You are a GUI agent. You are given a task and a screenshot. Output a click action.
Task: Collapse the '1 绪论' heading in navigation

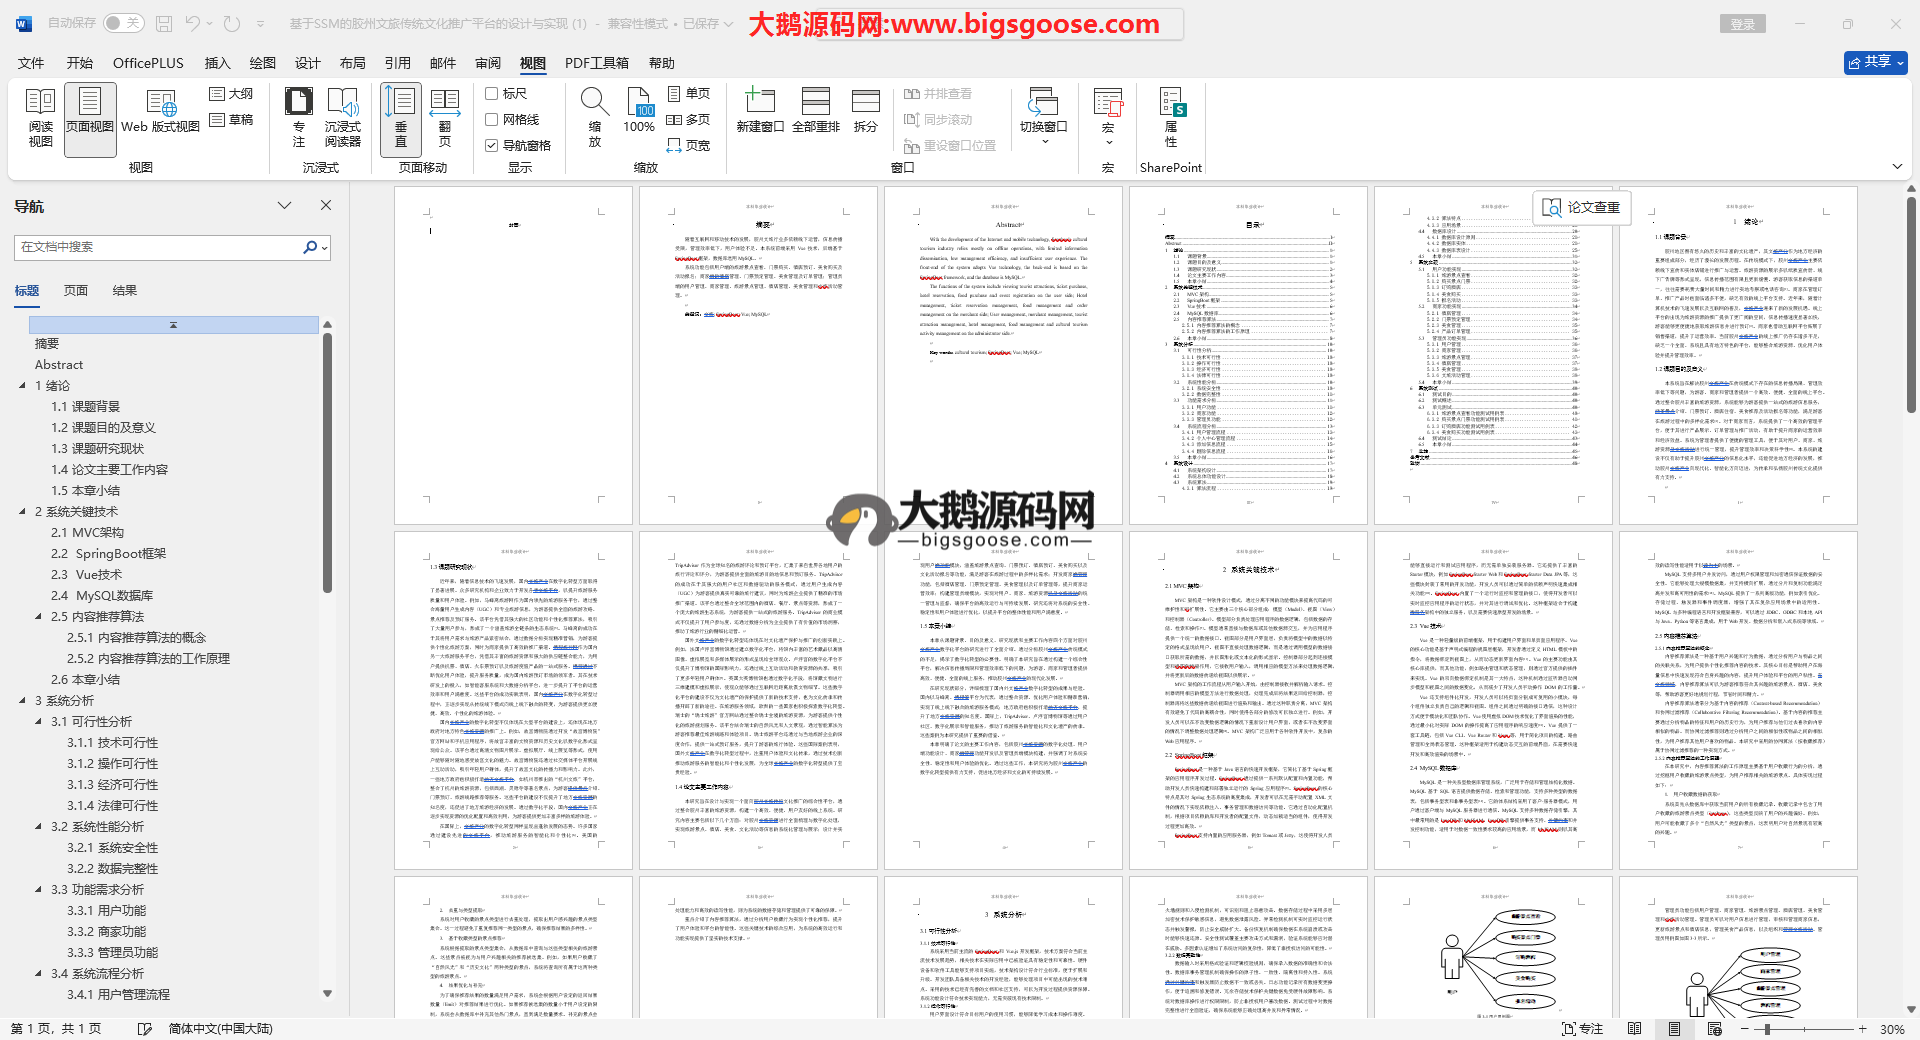23,386
